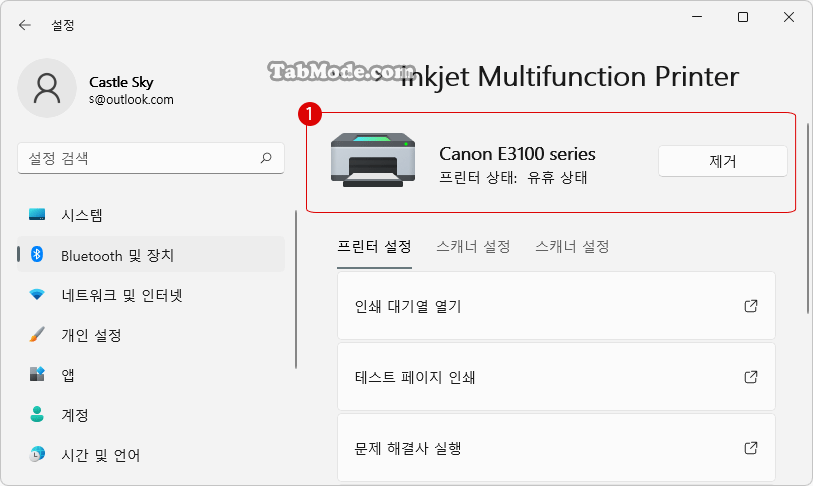Click the Bluetooth icon in sidebar
The height and width of the screenshot is (486, 813).
[x=37, y=254]
